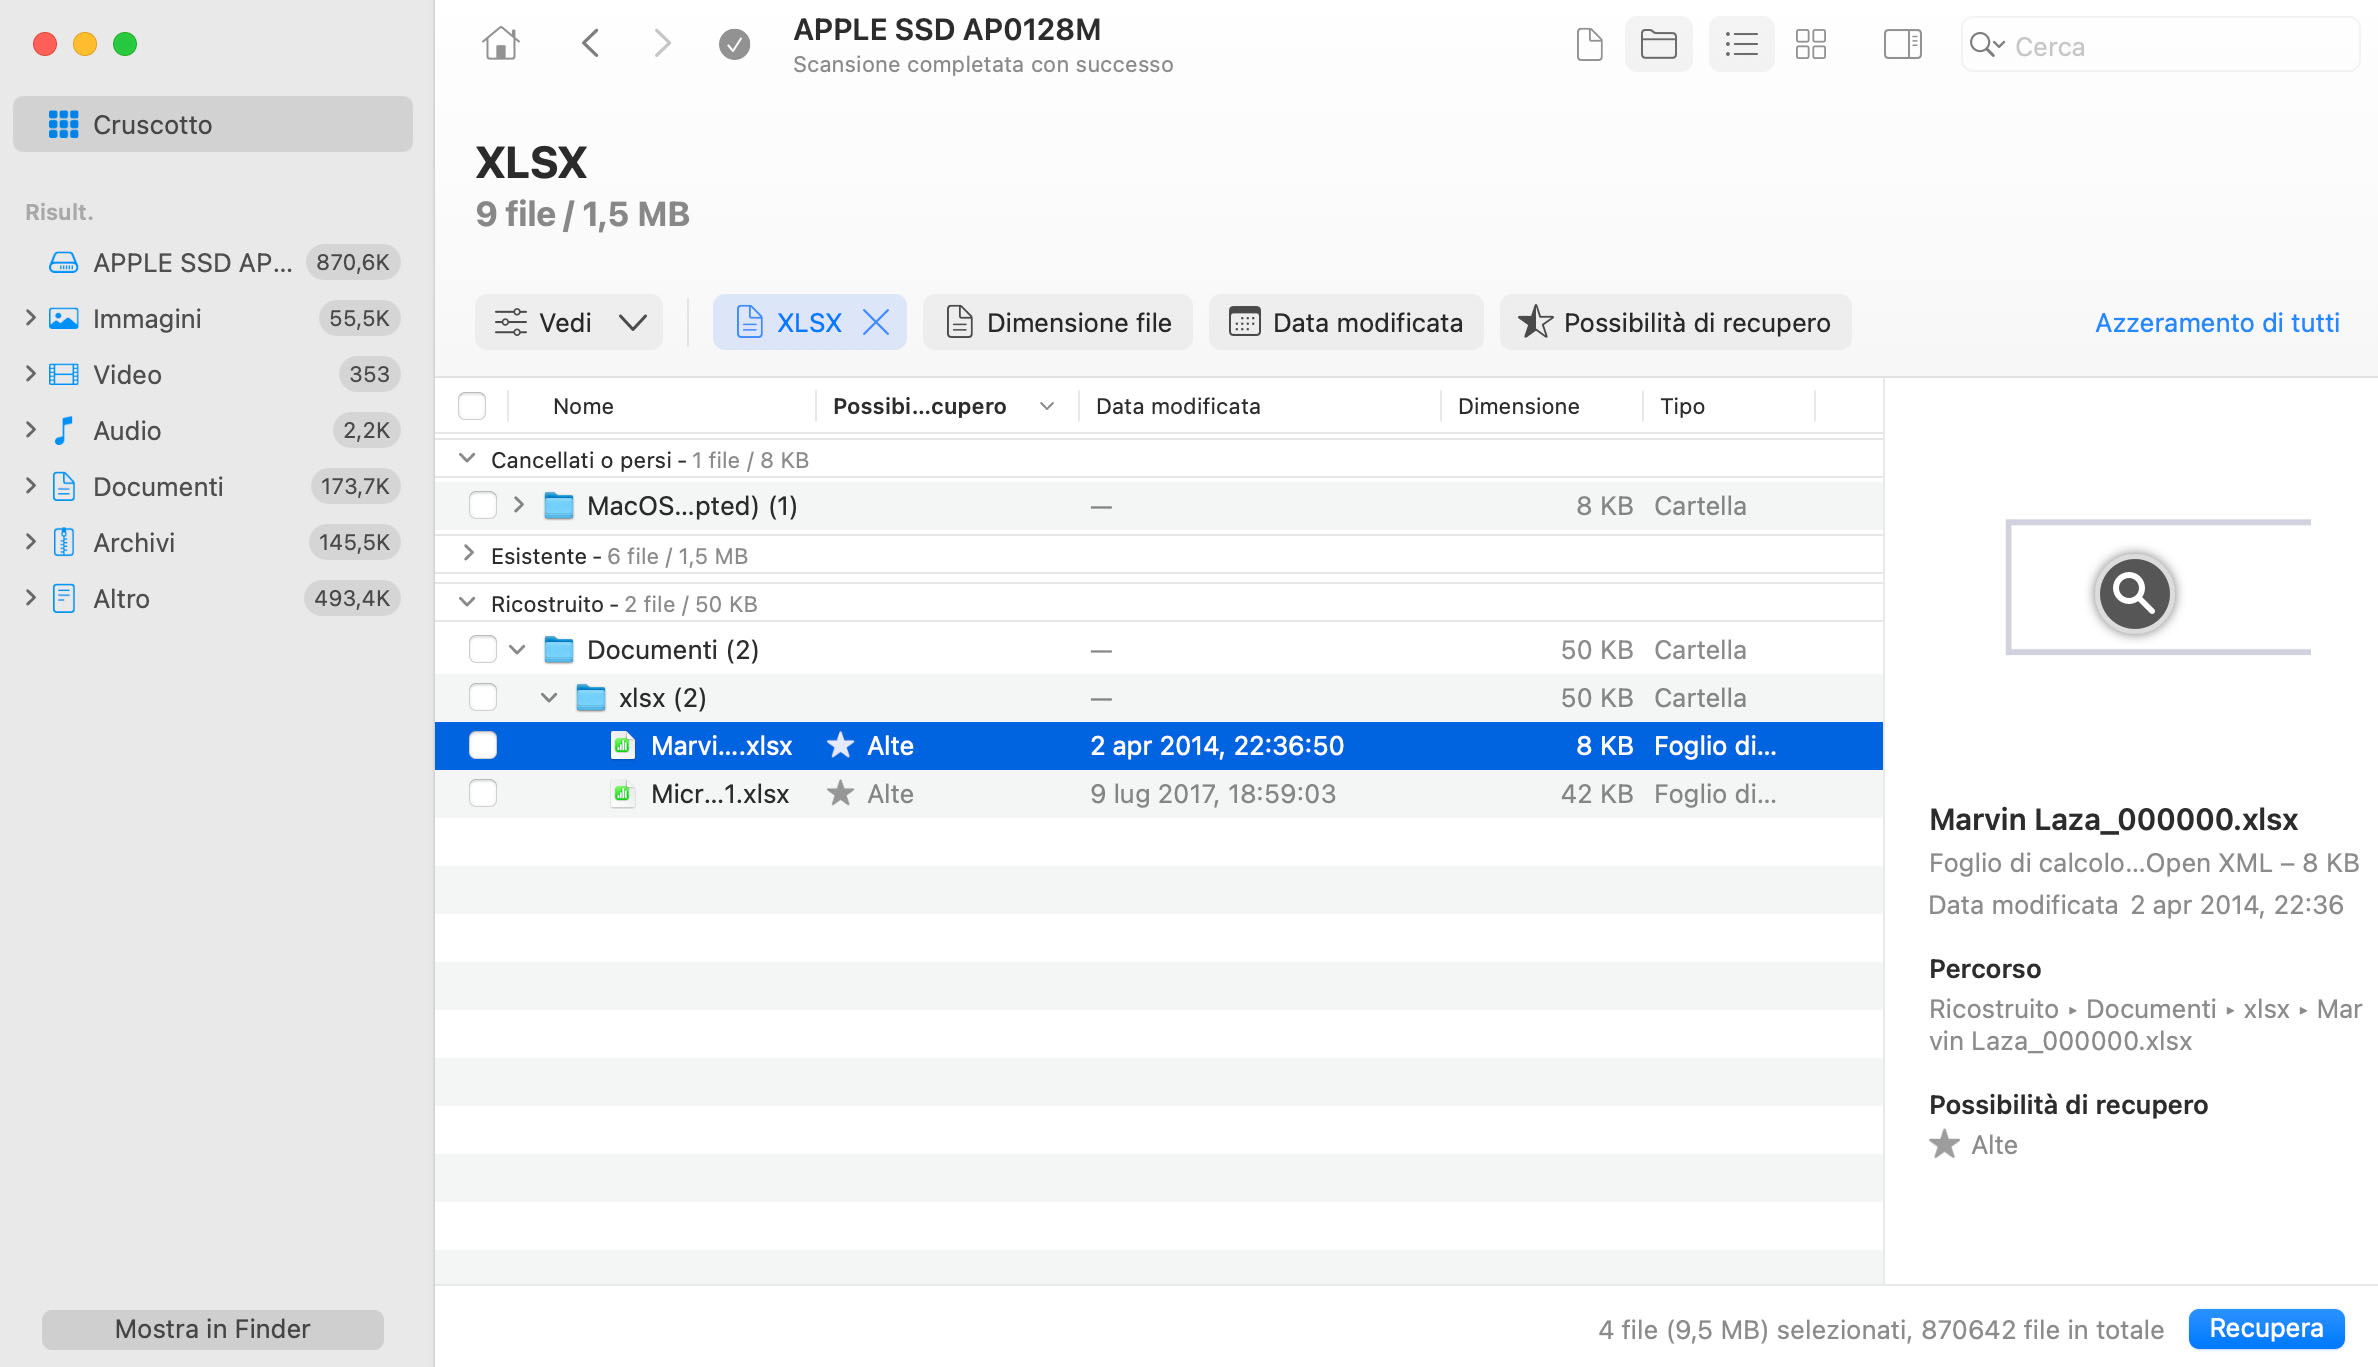Image resolution: width=2378 pixels, height=1367 pixels.
Task: Click Azzeramento di tutti link
Action: [x=2217, y=322]
